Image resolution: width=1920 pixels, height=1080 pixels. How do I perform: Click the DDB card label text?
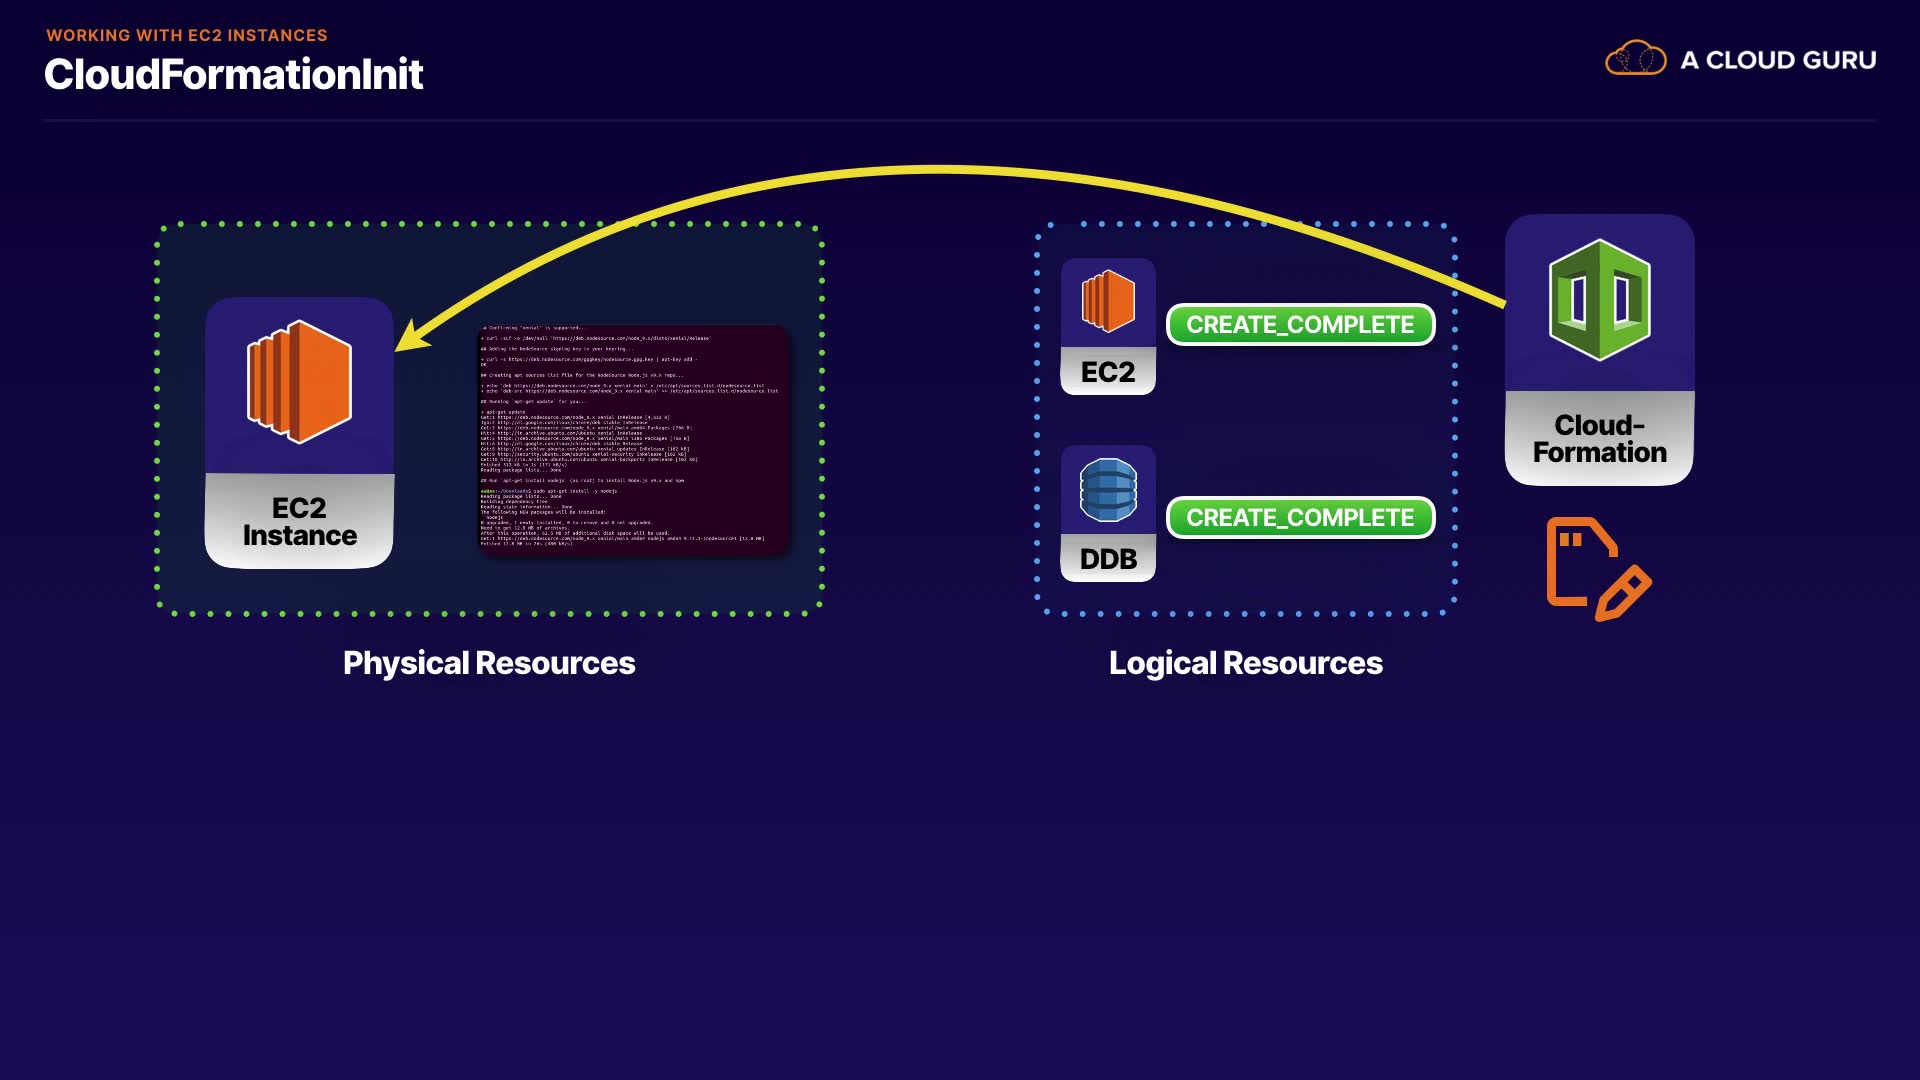pos(1108,559)
